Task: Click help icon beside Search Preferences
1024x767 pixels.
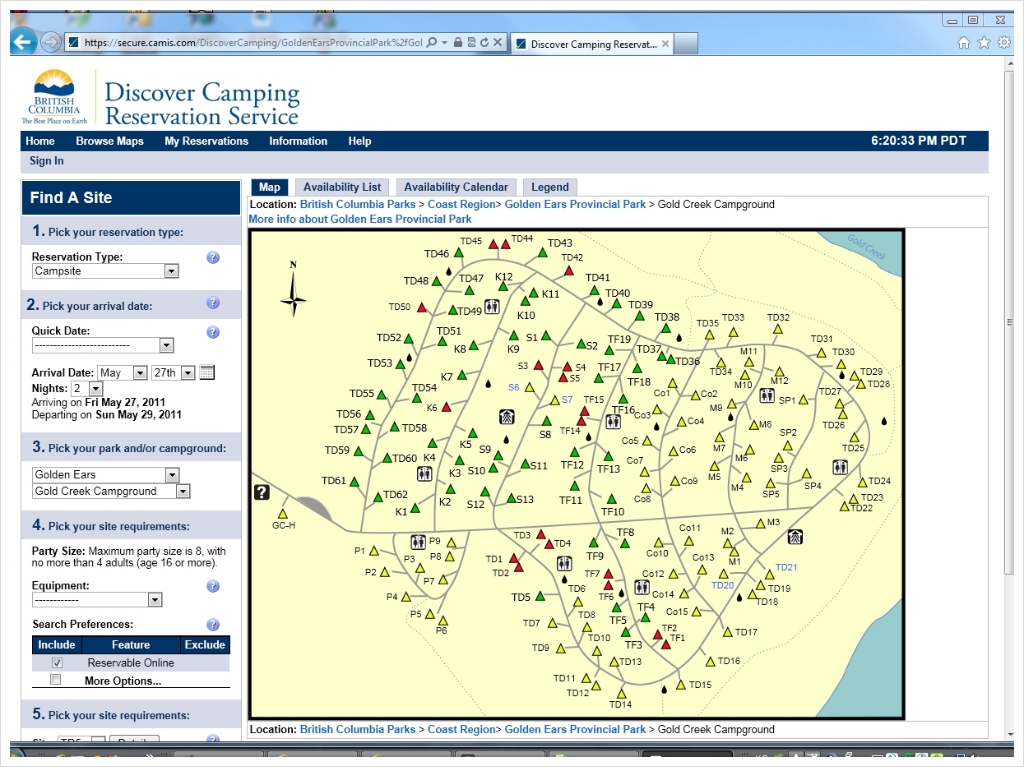Action: point(213,625)
